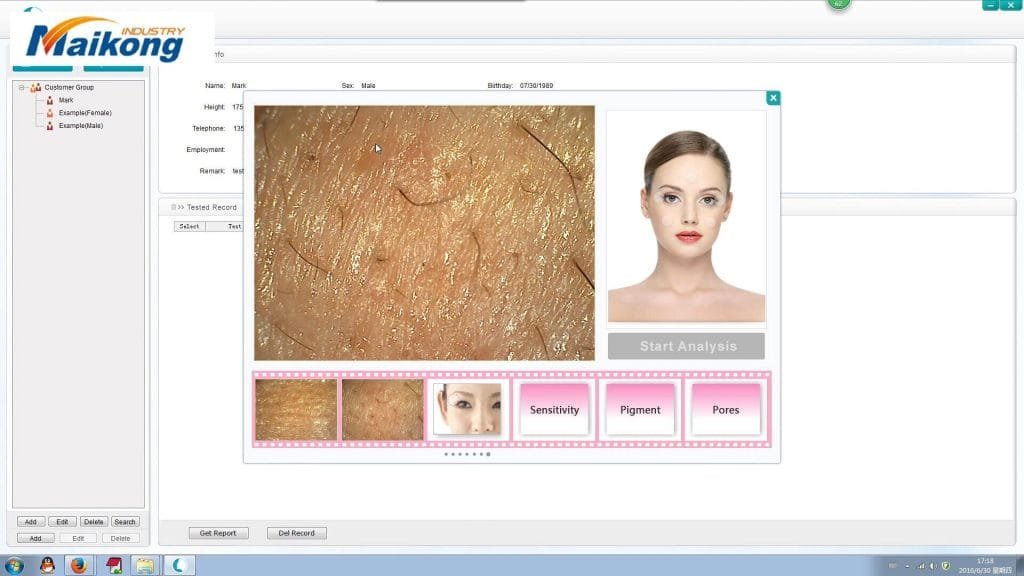
Task: Open the first skin texture thumbnail
Action: [296, 409]
